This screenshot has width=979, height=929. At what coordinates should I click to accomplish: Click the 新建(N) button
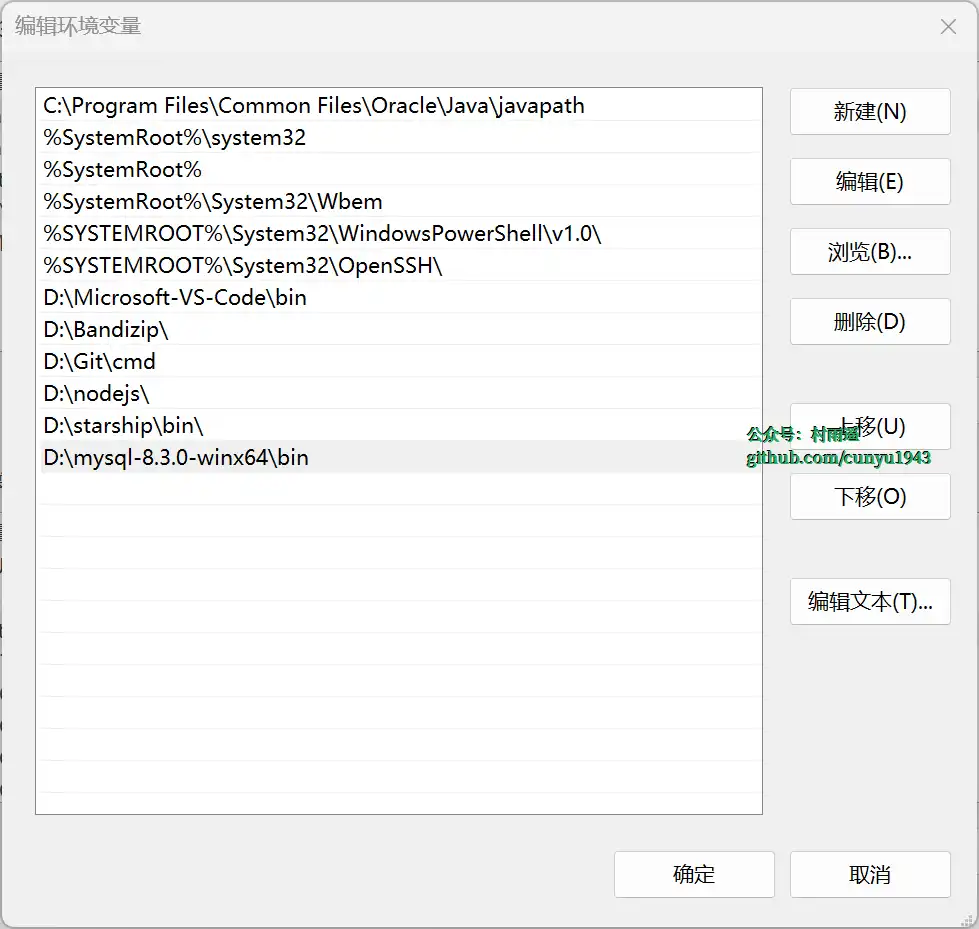click(x=869, y=112)
